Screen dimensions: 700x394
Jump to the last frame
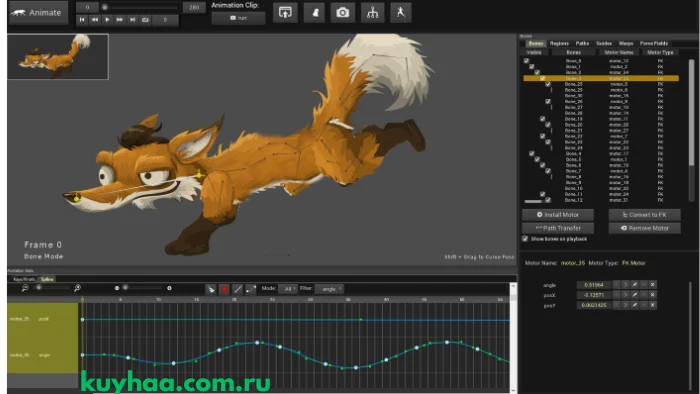(x=133, y=20)
